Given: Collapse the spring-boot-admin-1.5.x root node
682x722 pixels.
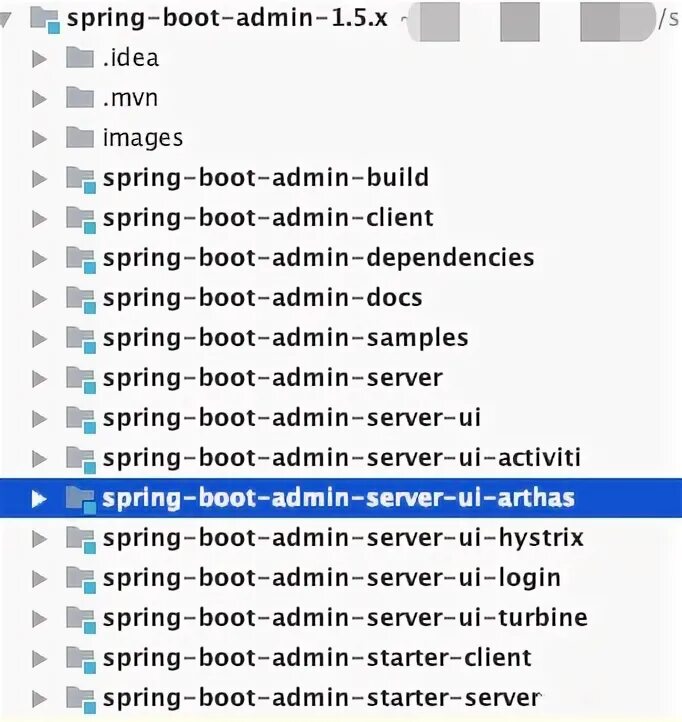Looking at the screenshot, I should (10, 19).
